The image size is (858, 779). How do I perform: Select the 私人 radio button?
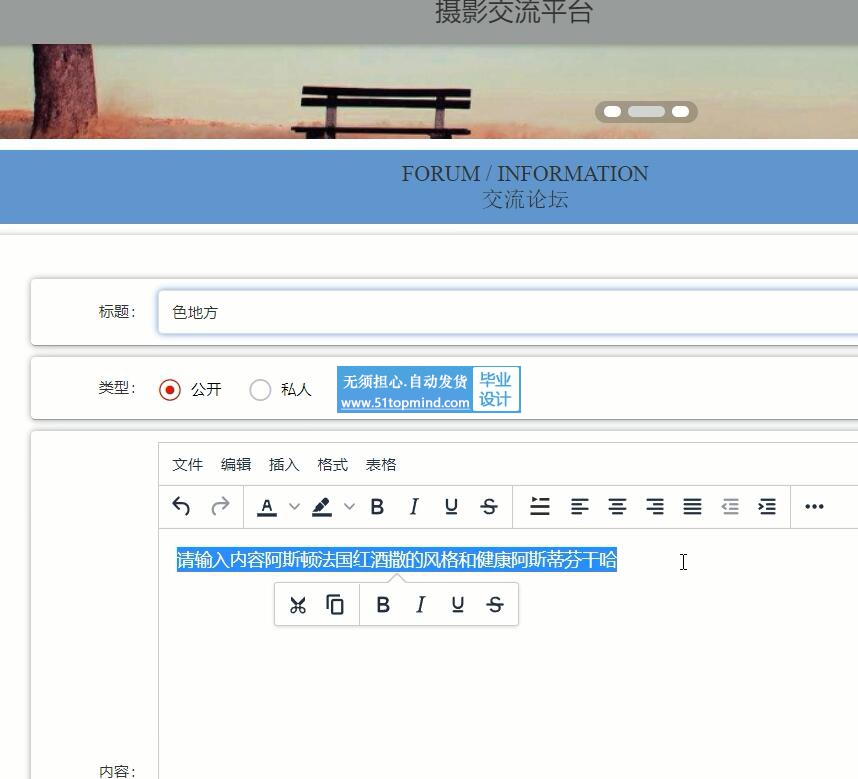point(260,390)
